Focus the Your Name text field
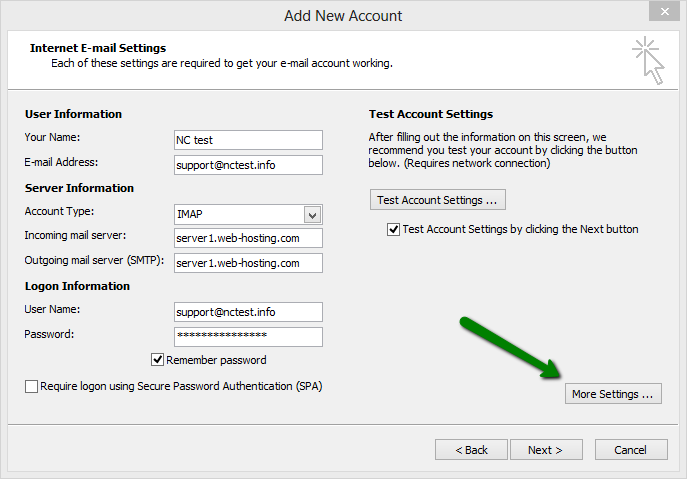Screen dimensions: 687x479 click(248, 140)
